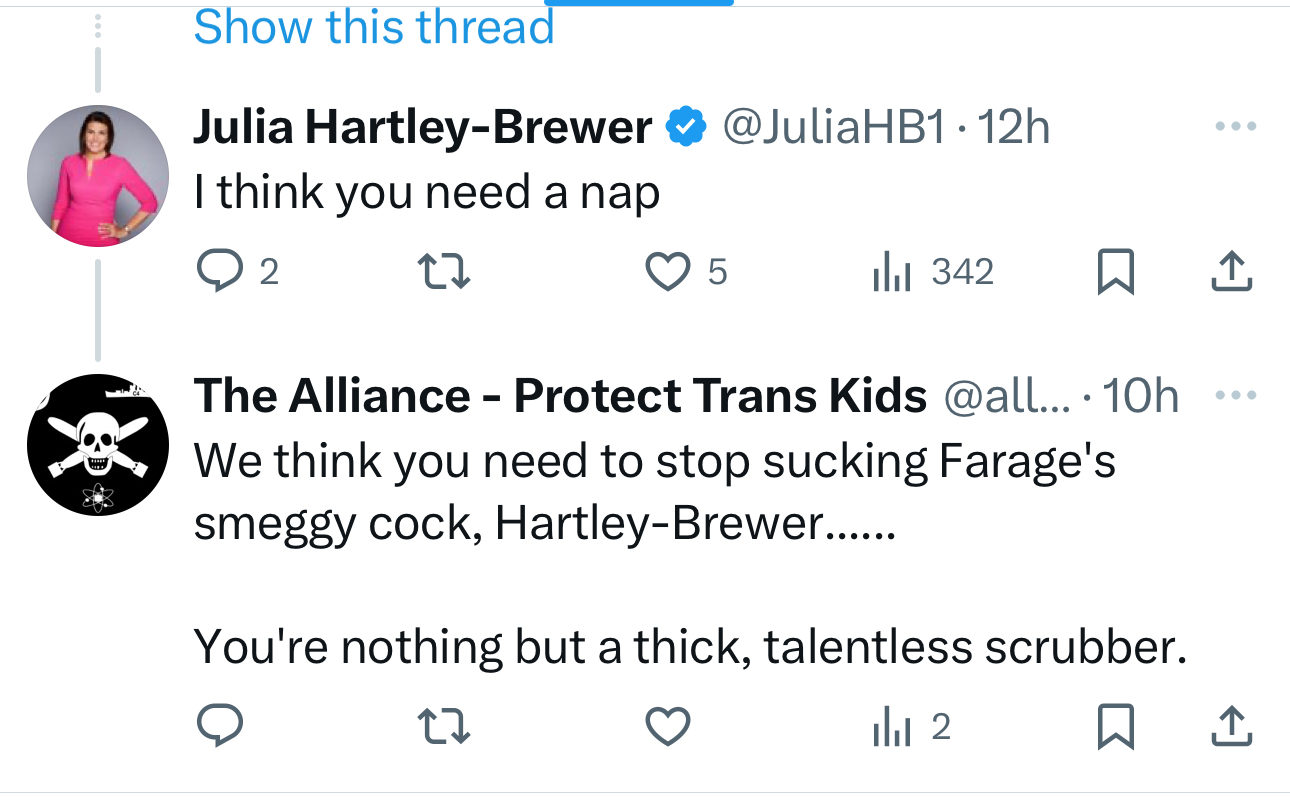Bookmark The Alliance's reply

(x=1115, y=727)
